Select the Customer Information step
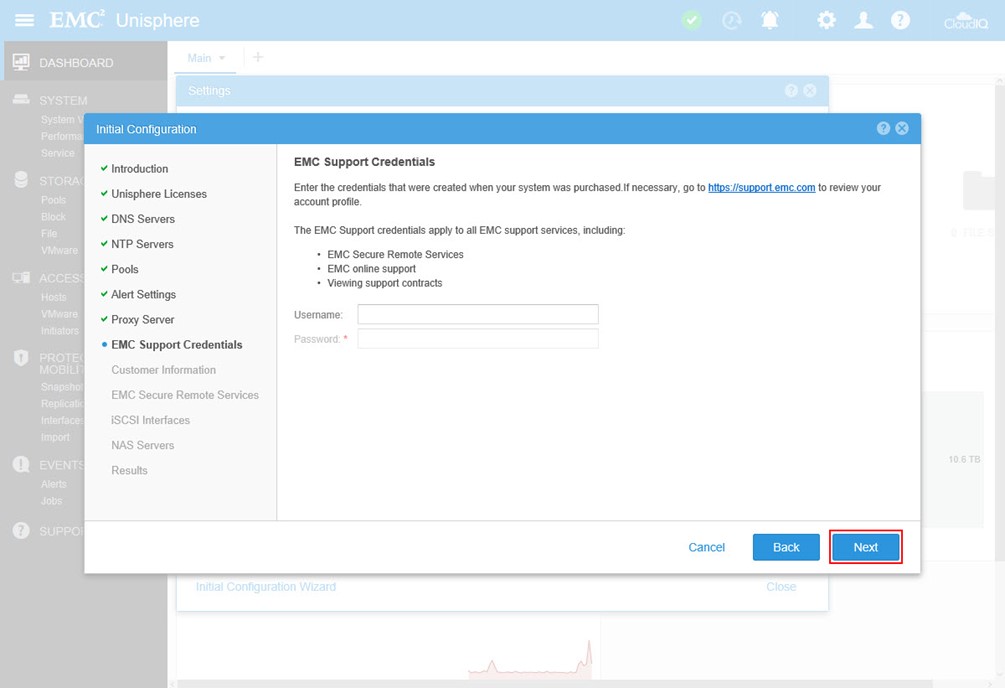This screenshot has width=1005, height=688. pos(163,370)
